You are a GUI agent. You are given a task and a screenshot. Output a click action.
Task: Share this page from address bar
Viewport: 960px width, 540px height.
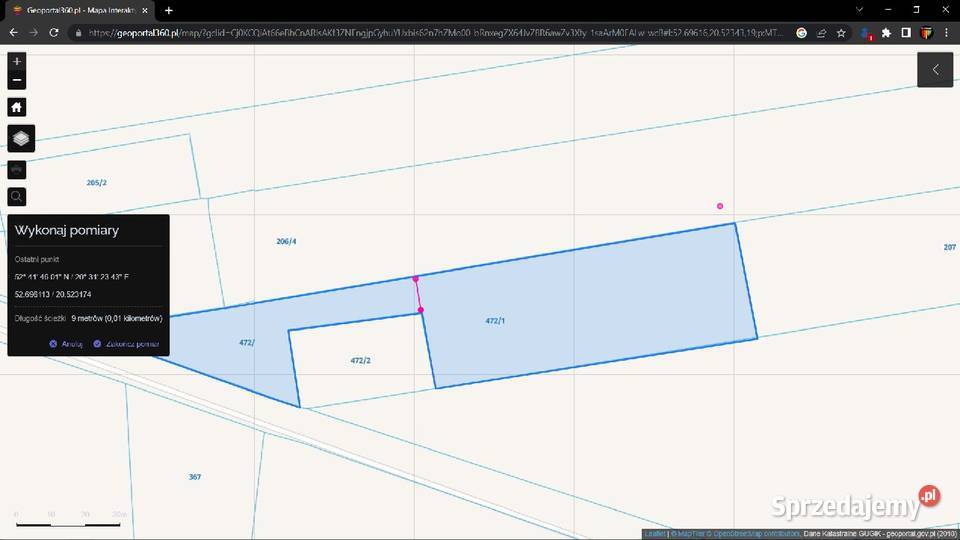pyautogui.click(x=821, y=32)
